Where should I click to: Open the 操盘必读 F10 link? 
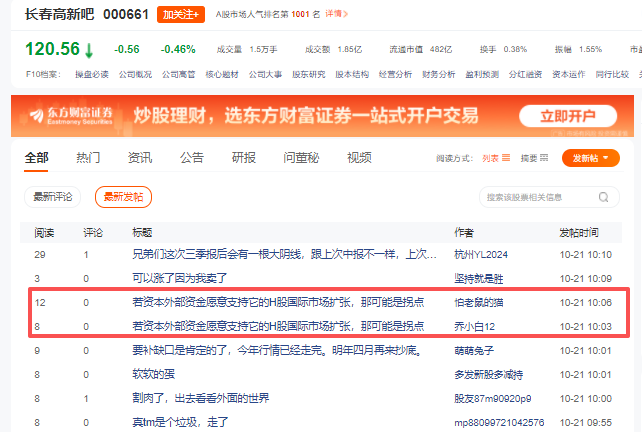[92, 75]
